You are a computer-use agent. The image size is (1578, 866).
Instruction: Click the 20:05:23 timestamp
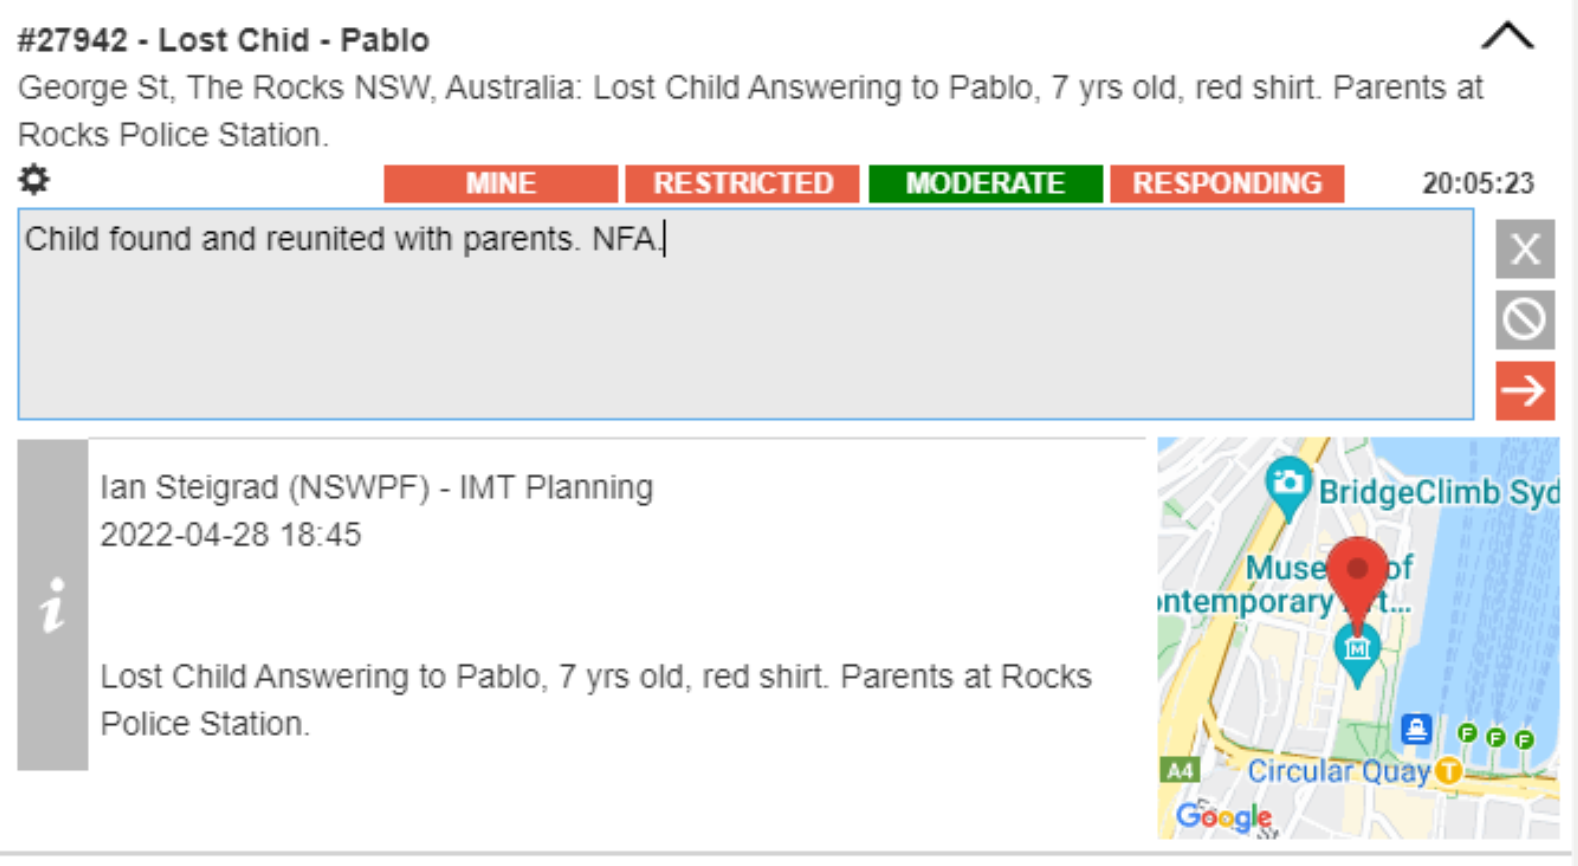click(1477, 184)
